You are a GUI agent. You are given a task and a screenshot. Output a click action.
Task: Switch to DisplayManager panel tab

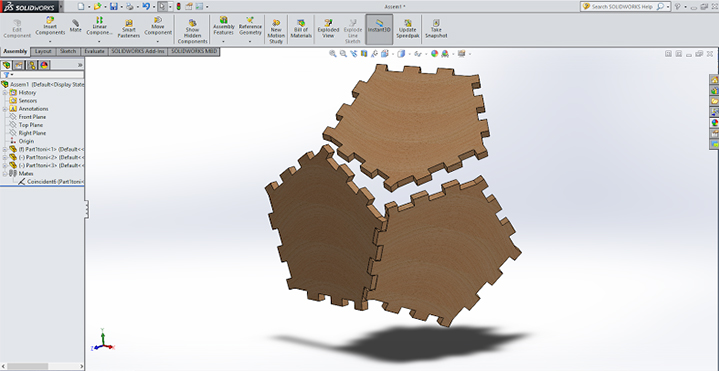click(x=44, y=65)
